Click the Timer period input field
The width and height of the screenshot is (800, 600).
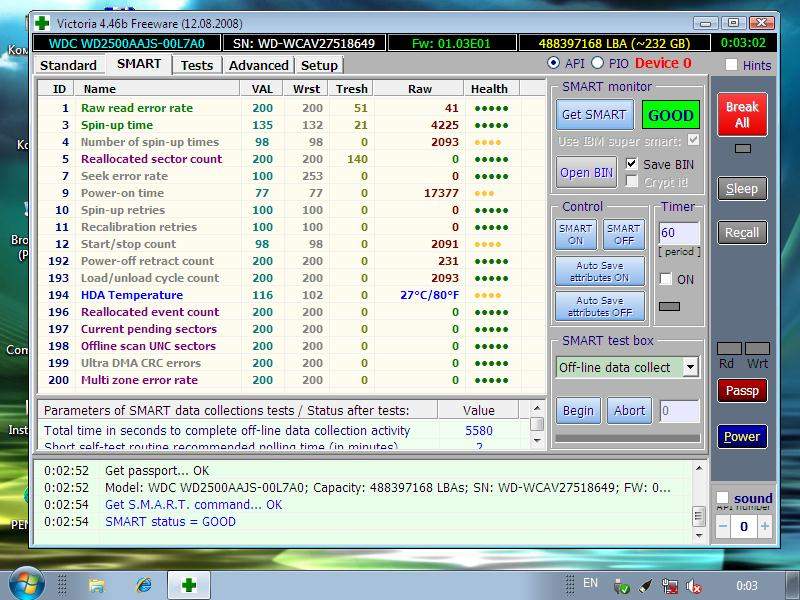click(x=679, y=233)
